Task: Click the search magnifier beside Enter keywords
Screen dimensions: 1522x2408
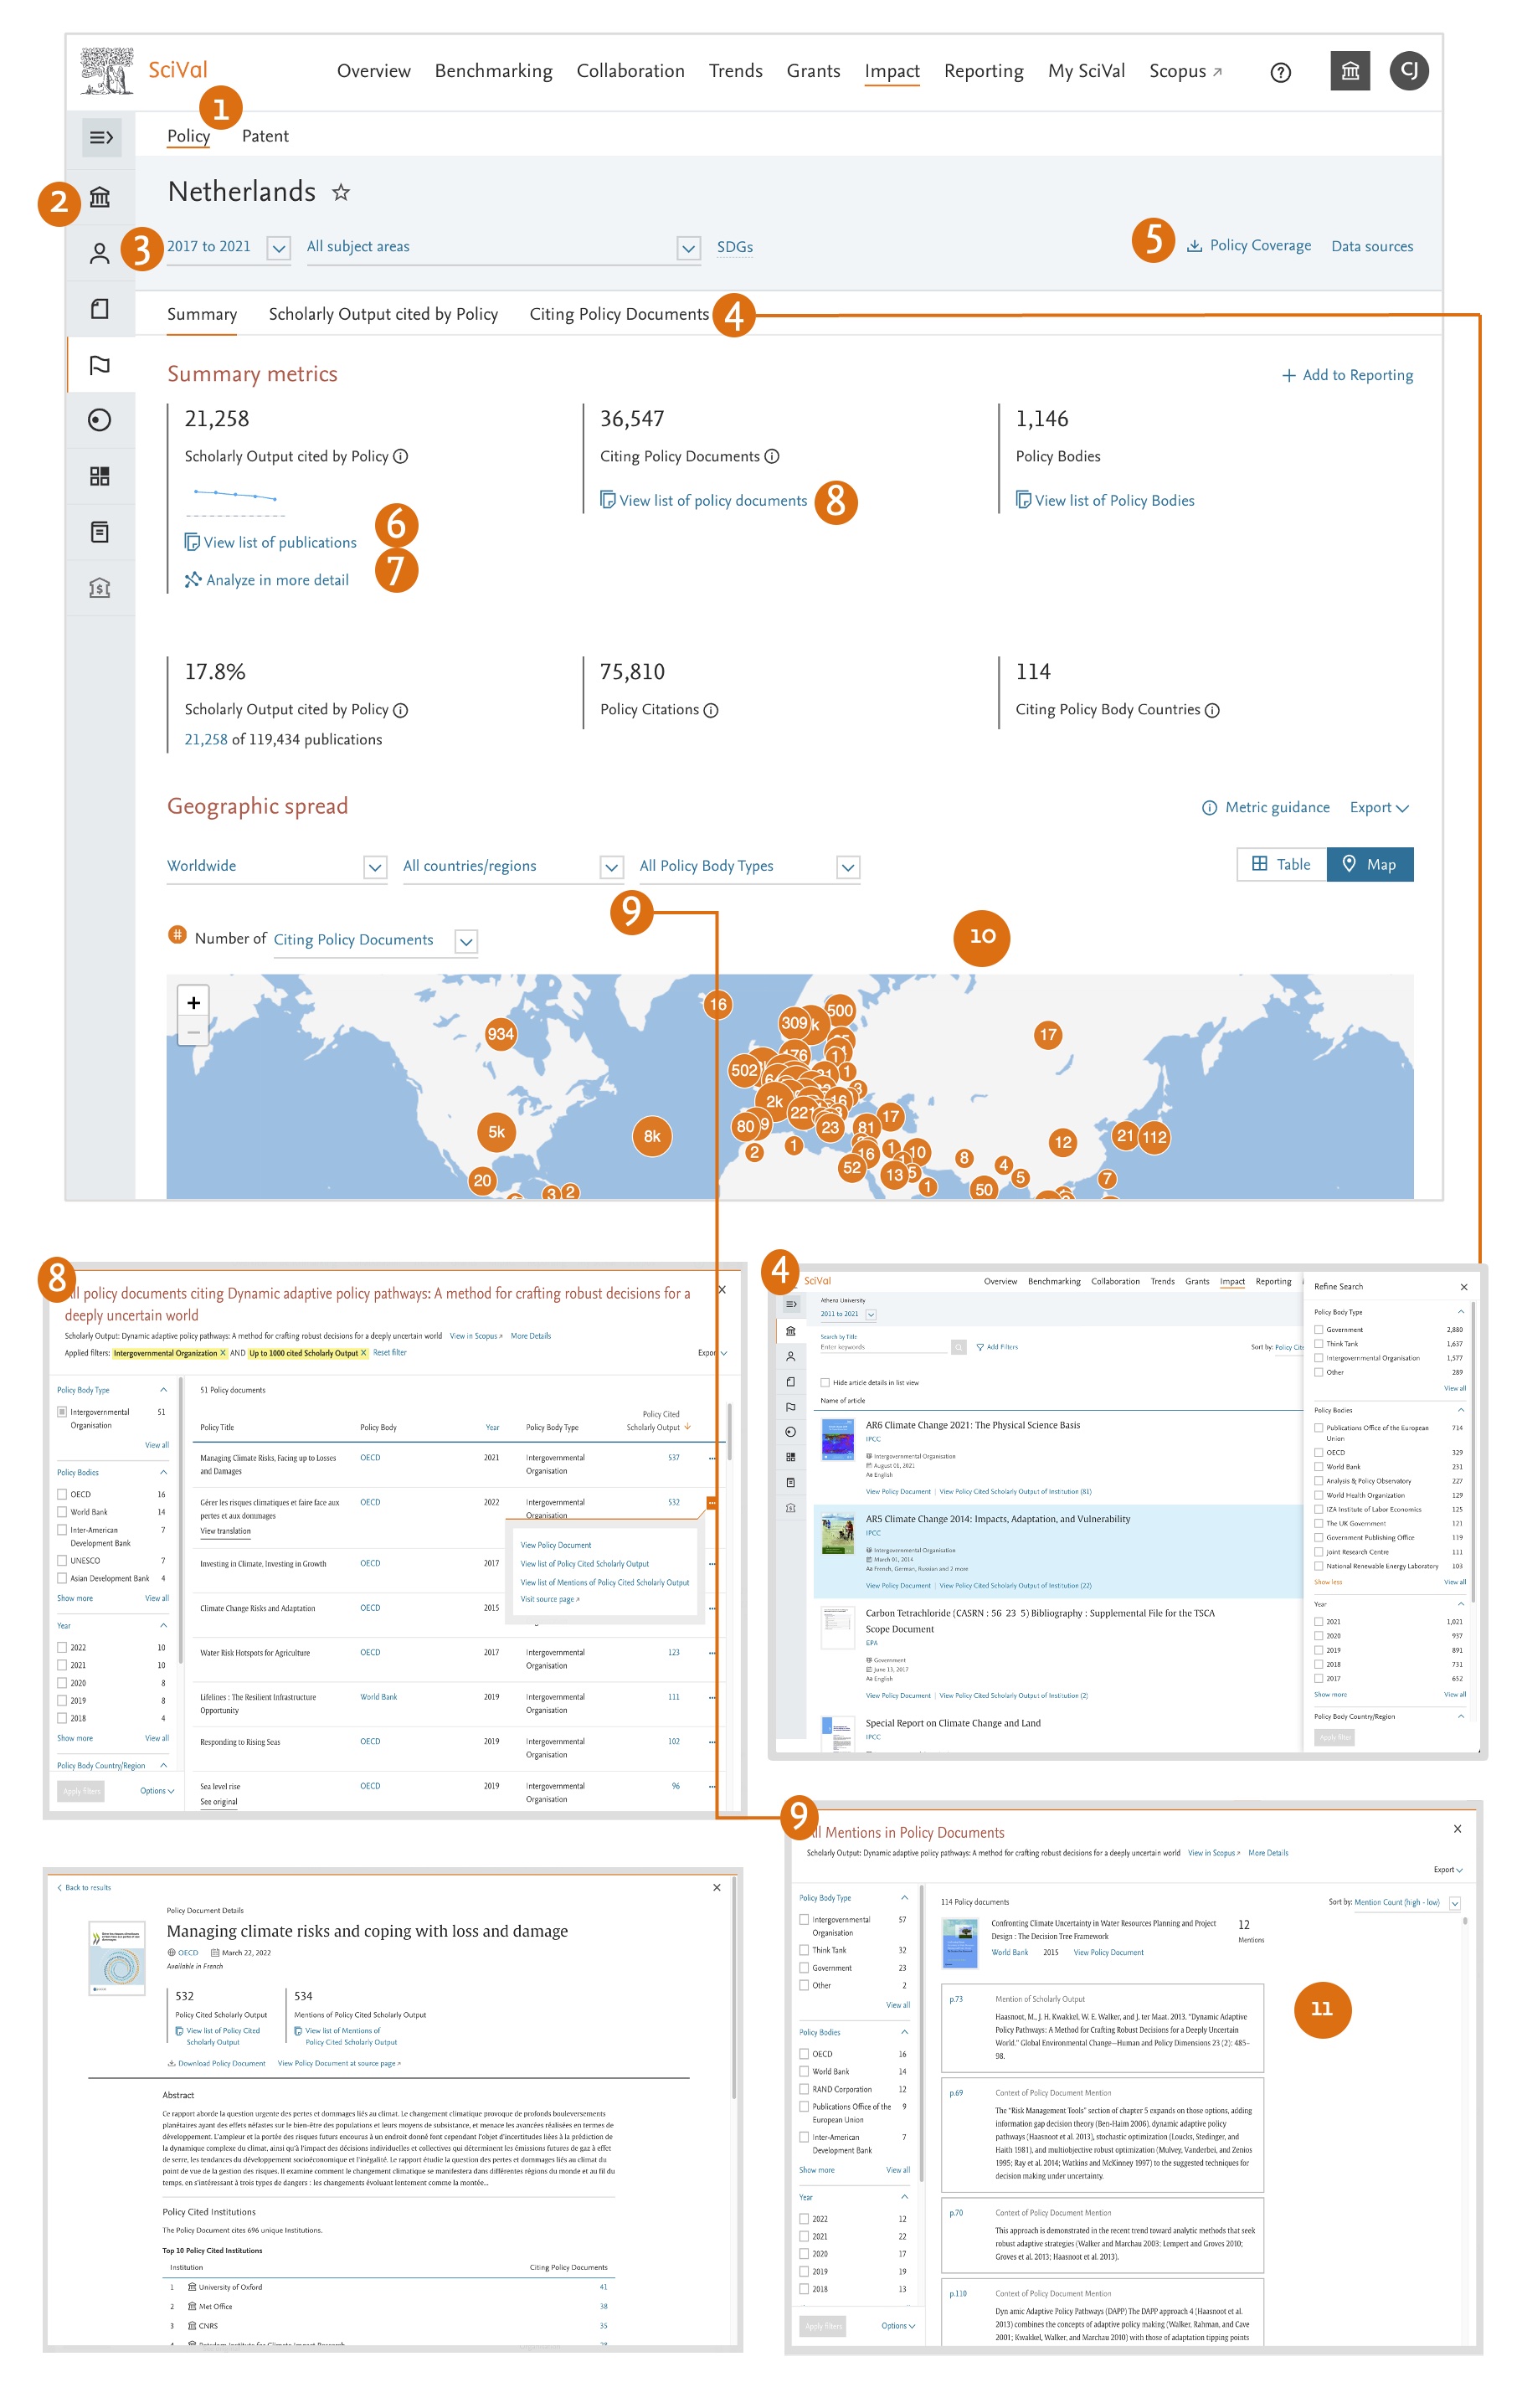Action: tap(958, 1347)
